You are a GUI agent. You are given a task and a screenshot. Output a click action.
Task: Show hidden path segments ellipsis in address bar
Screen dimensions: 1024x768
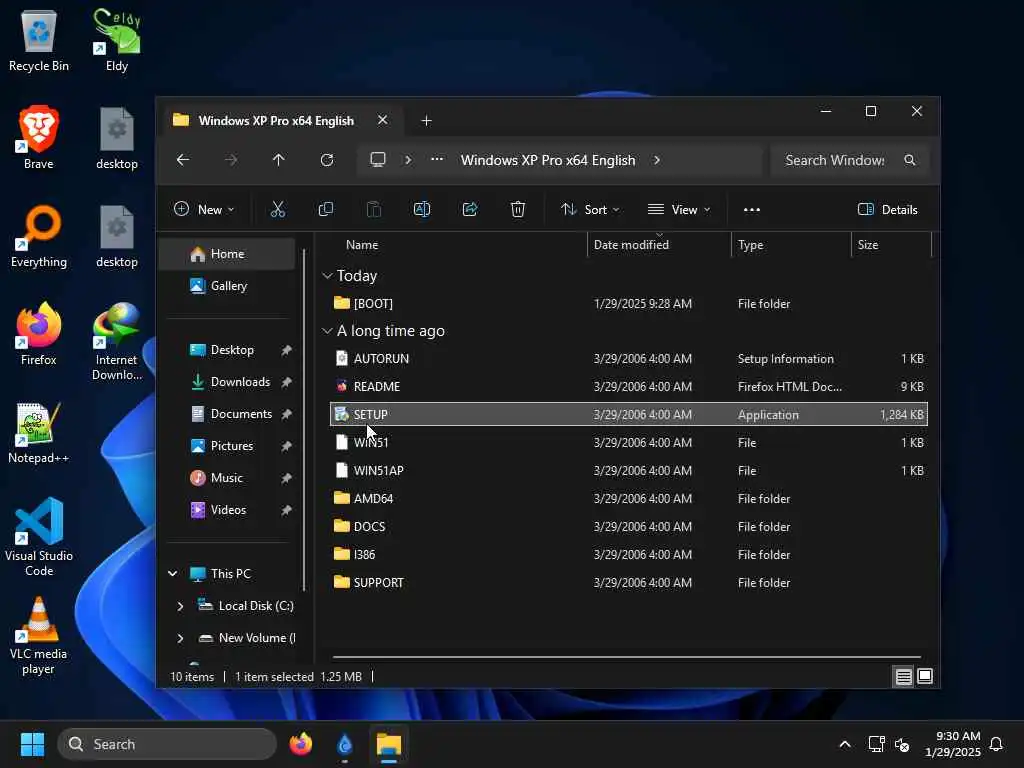(437, 159)
